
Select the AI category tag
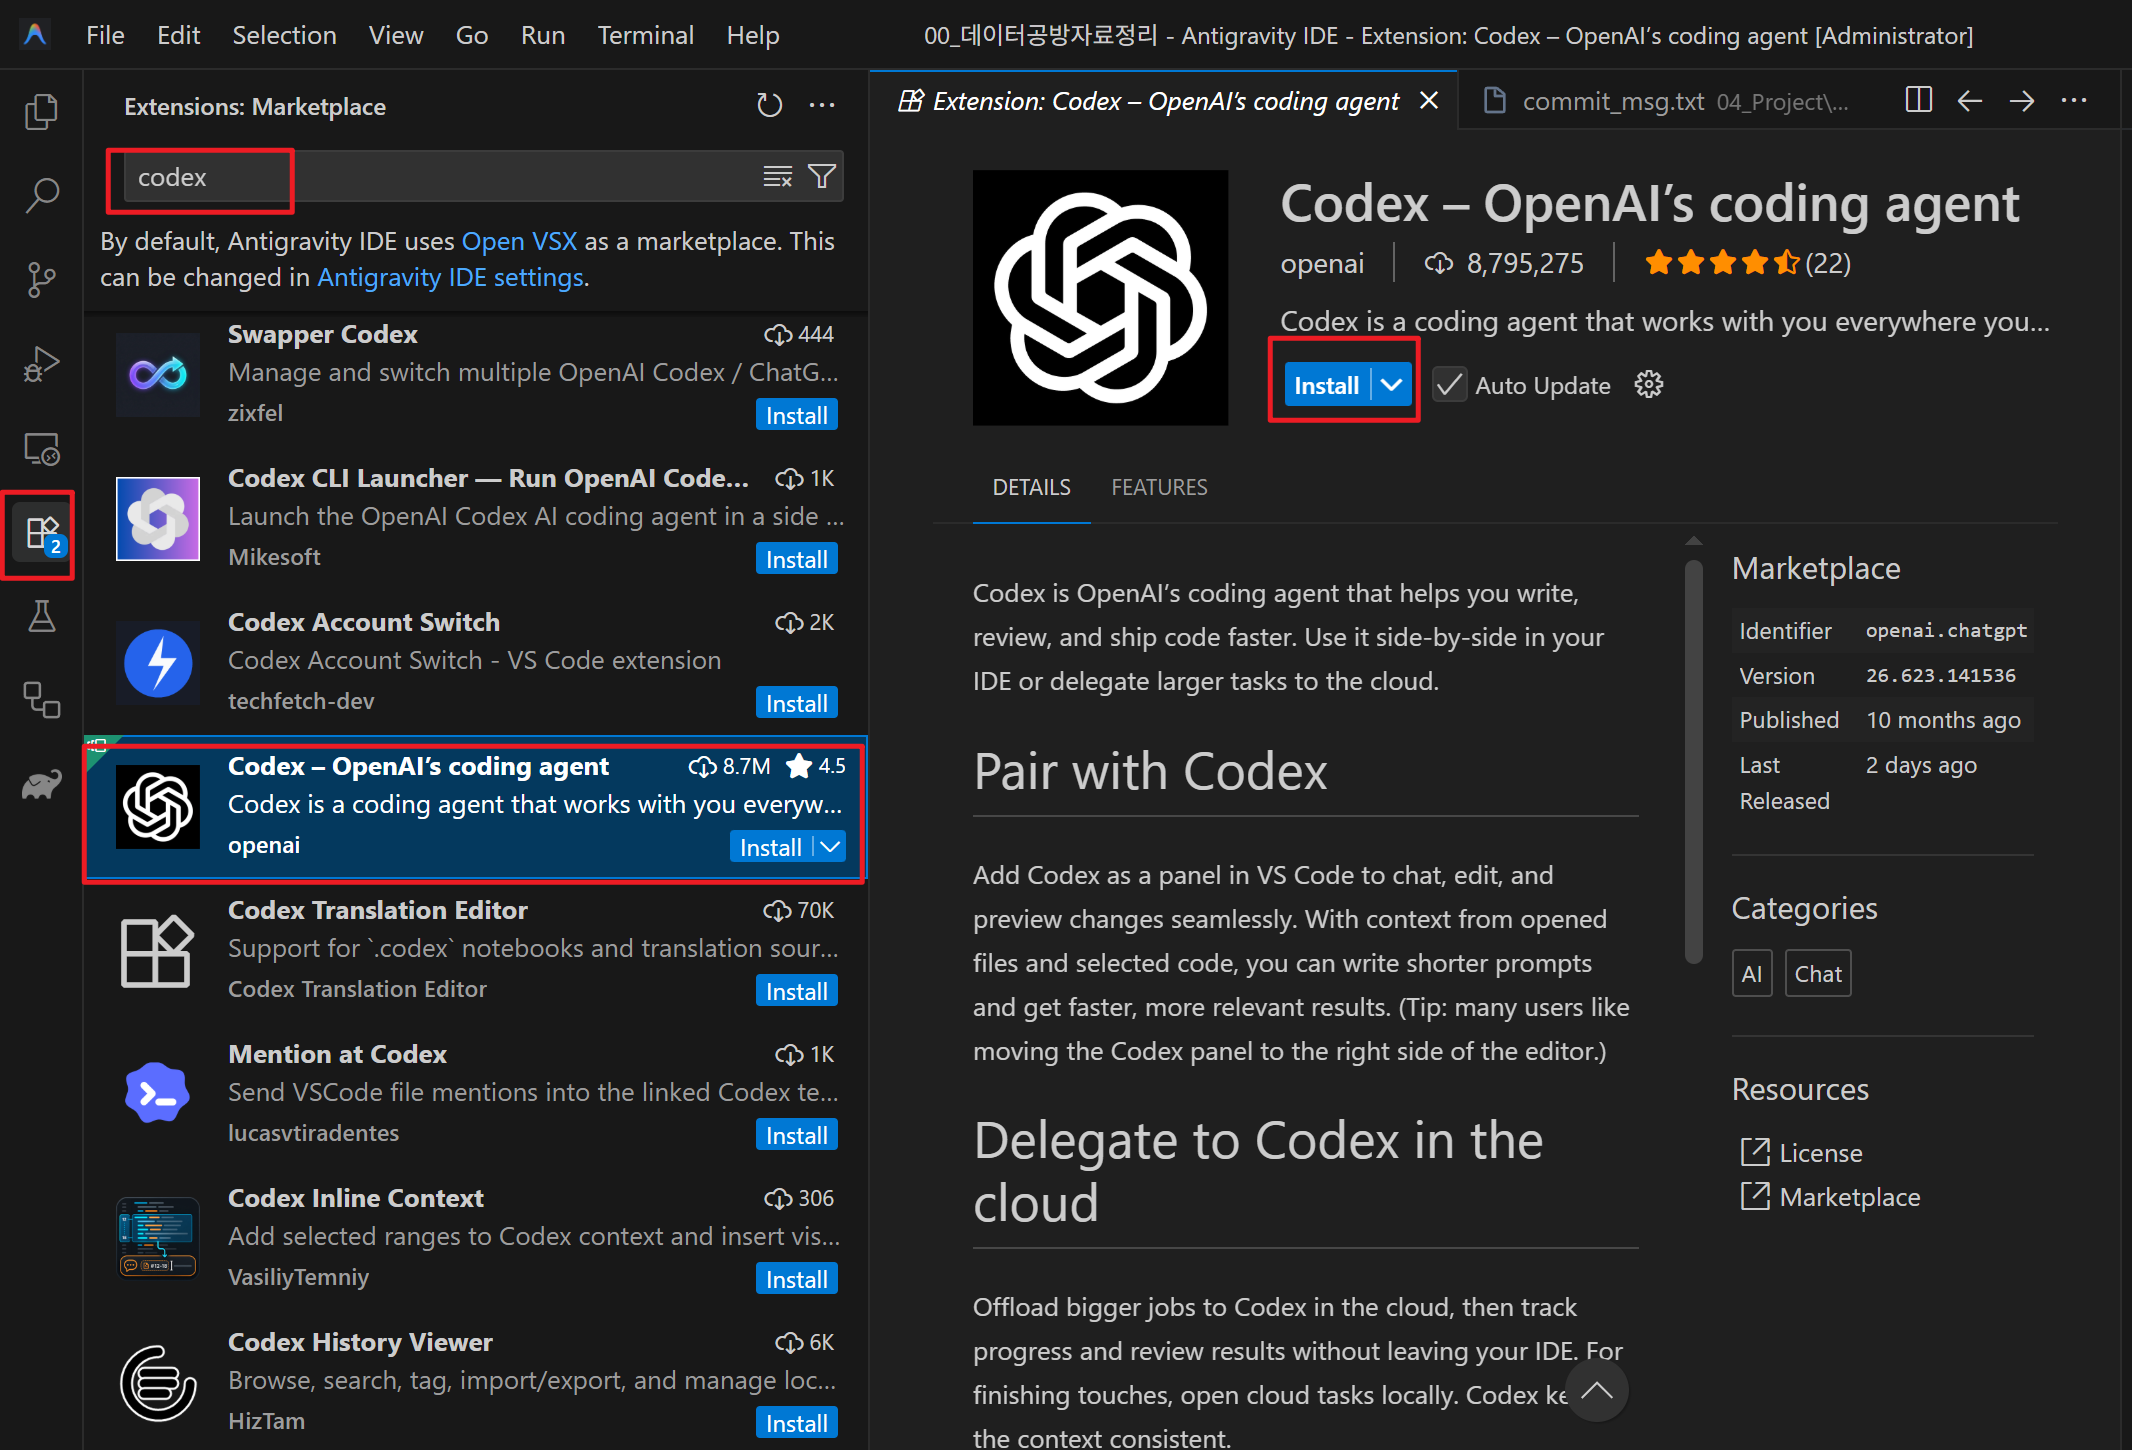point(1752,973)
